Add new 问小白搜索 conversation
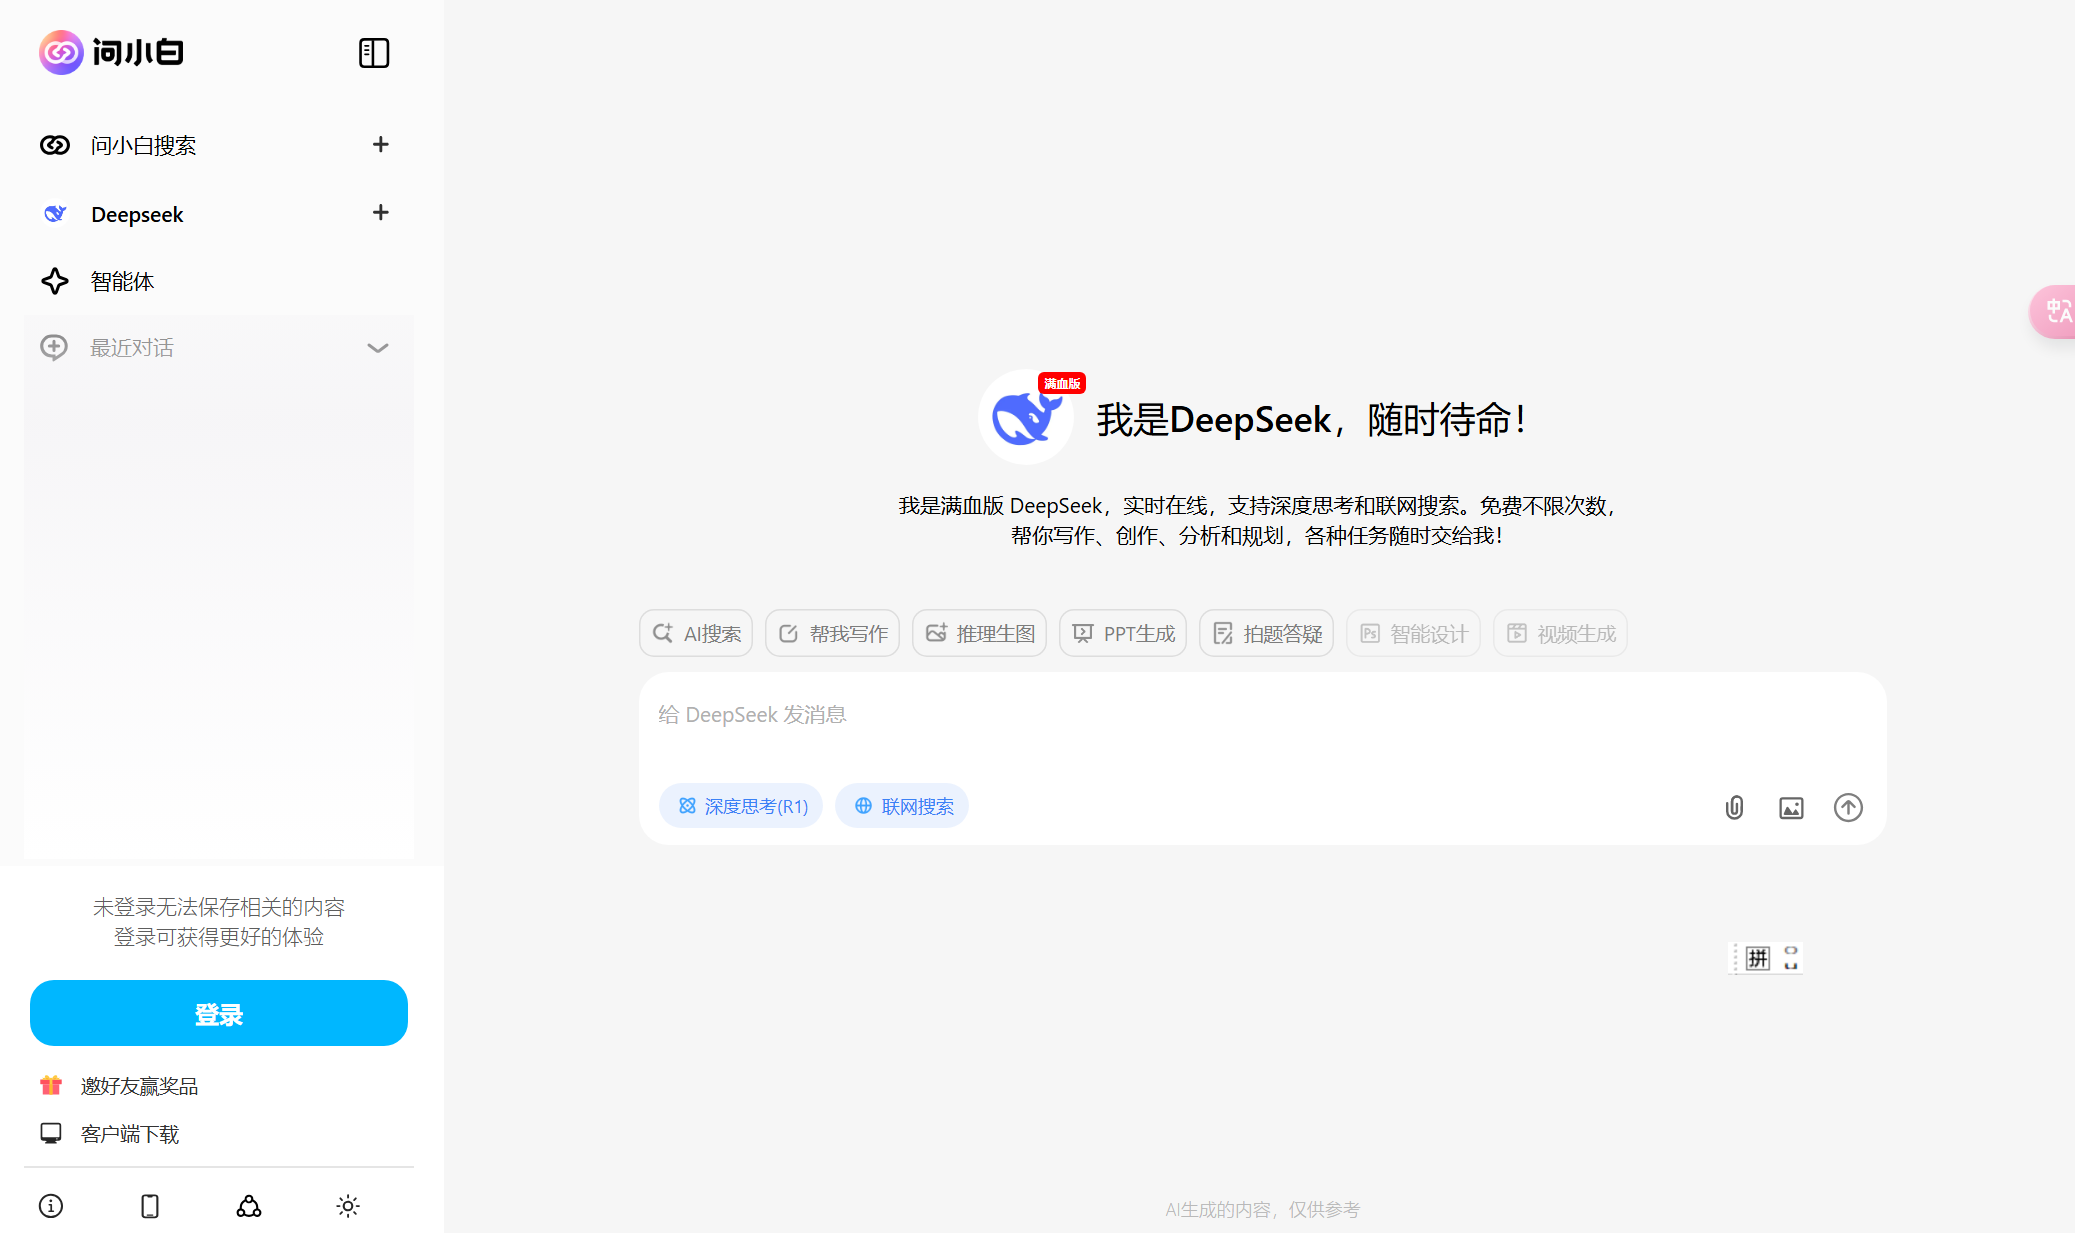This screenshot has width=2075, height=1233. pos(380,145)
